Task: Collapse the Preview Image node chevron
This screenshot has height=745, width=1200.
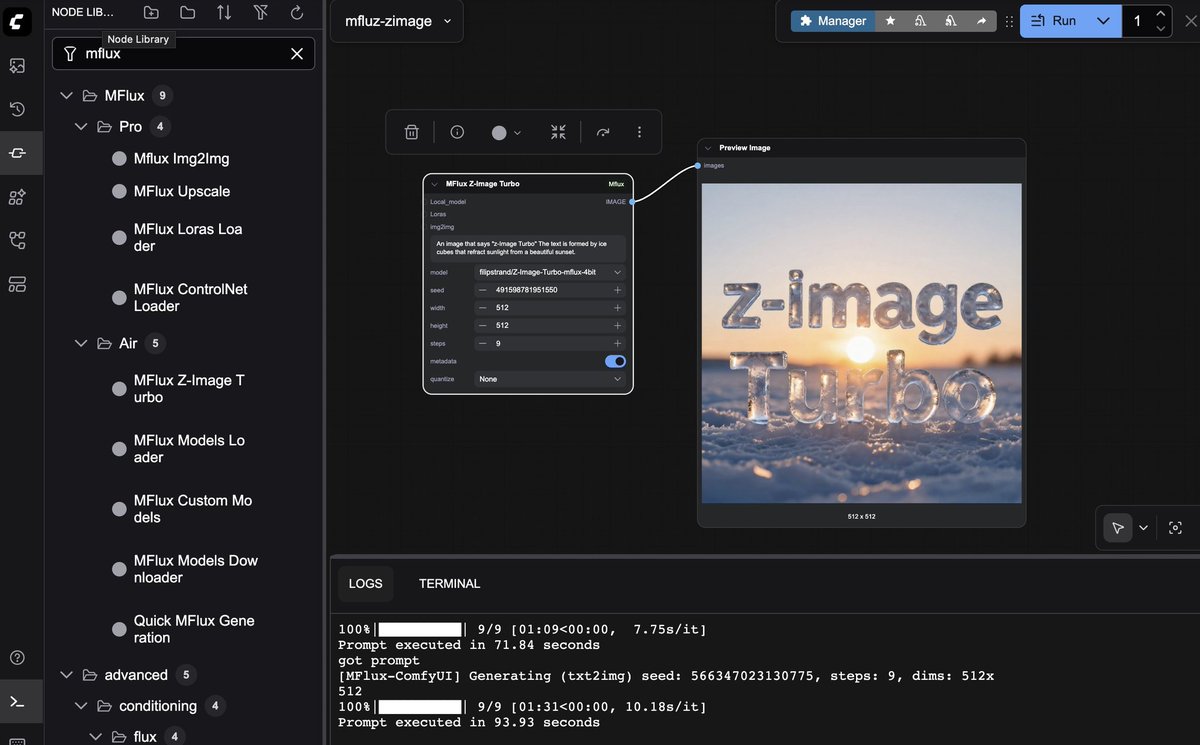Action: coord(707,148)
